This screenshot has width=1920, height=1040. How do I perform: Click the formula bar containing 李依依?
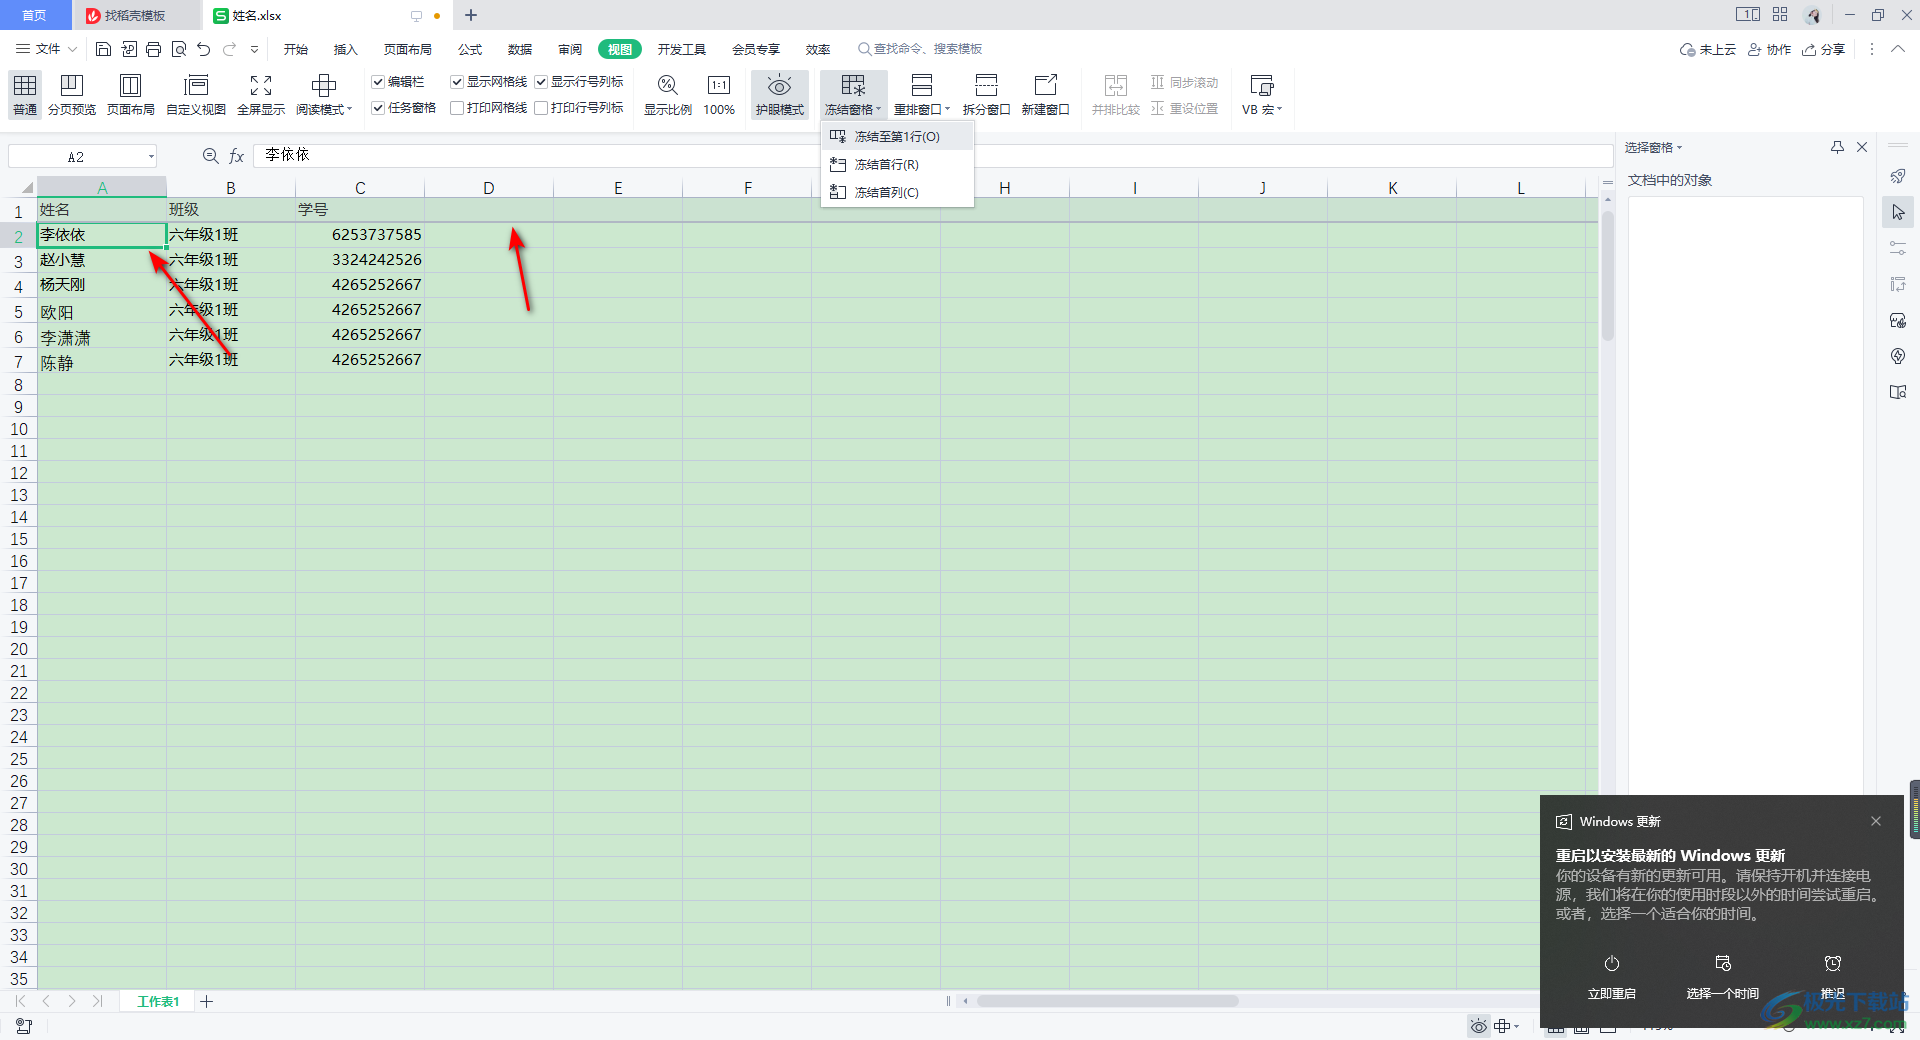(x=932, y=155)
